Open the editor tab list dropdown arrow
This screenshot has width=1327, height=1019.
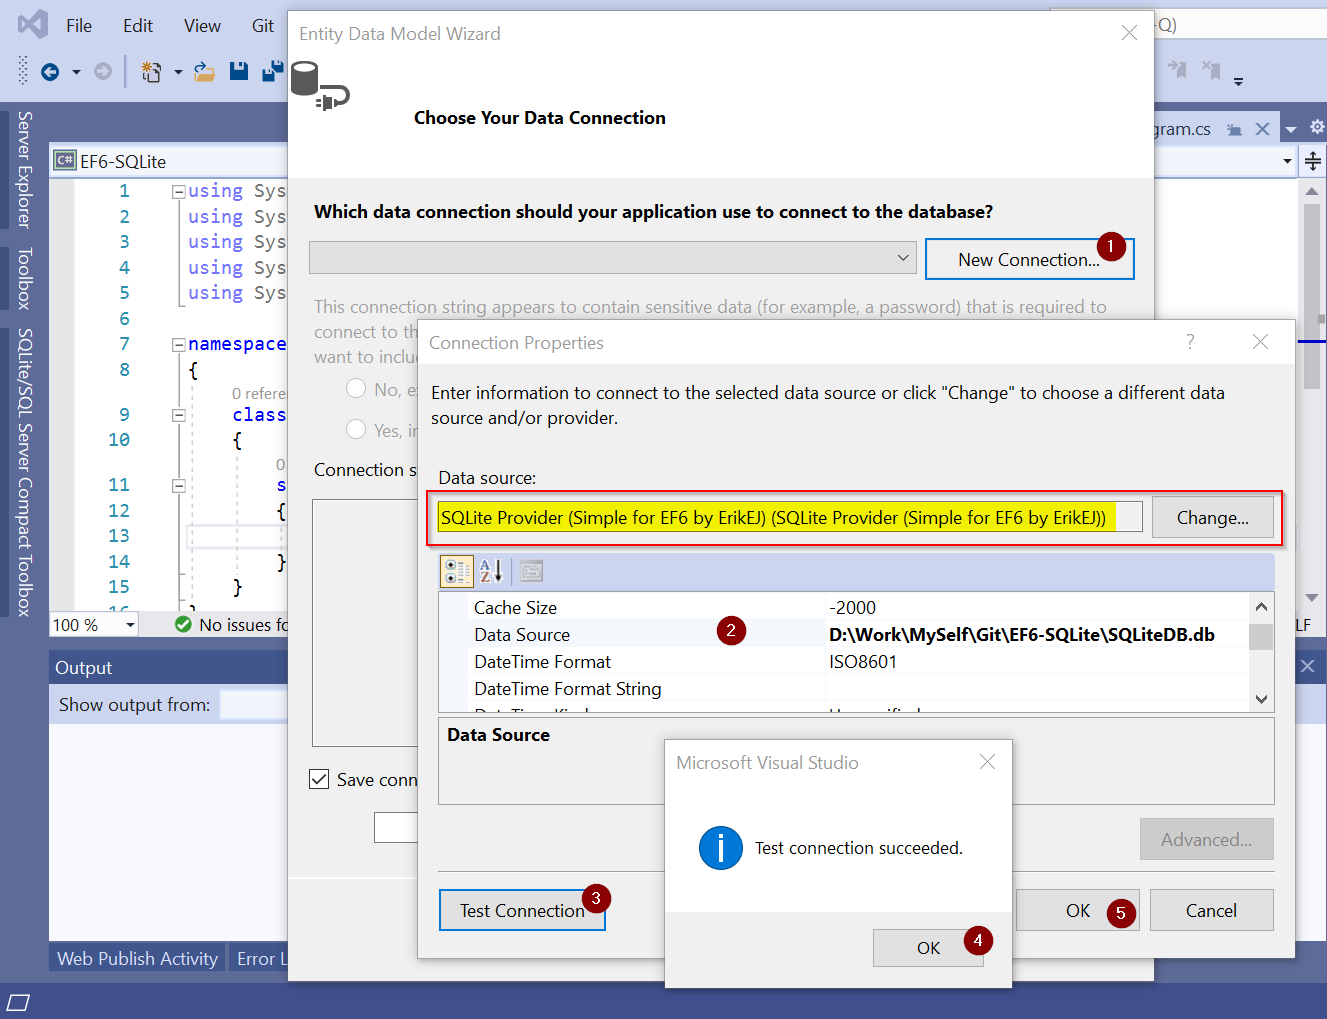(x=1291, y=130)
